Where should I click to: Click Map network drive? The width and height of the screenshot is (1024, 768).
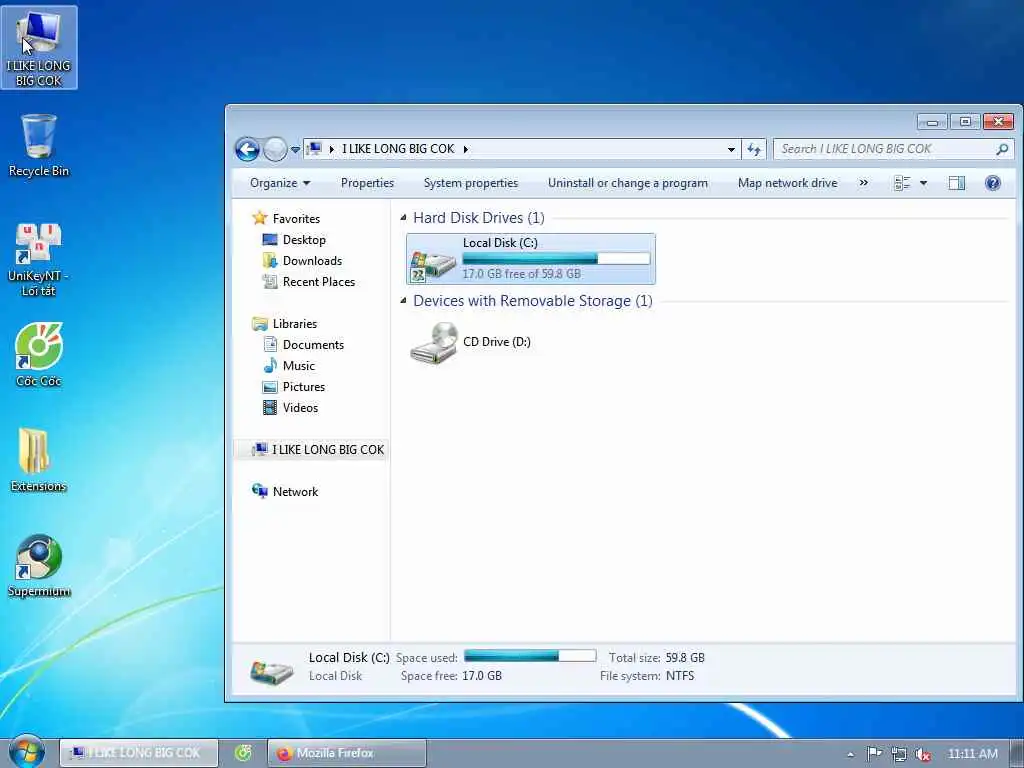coord(788,184)
